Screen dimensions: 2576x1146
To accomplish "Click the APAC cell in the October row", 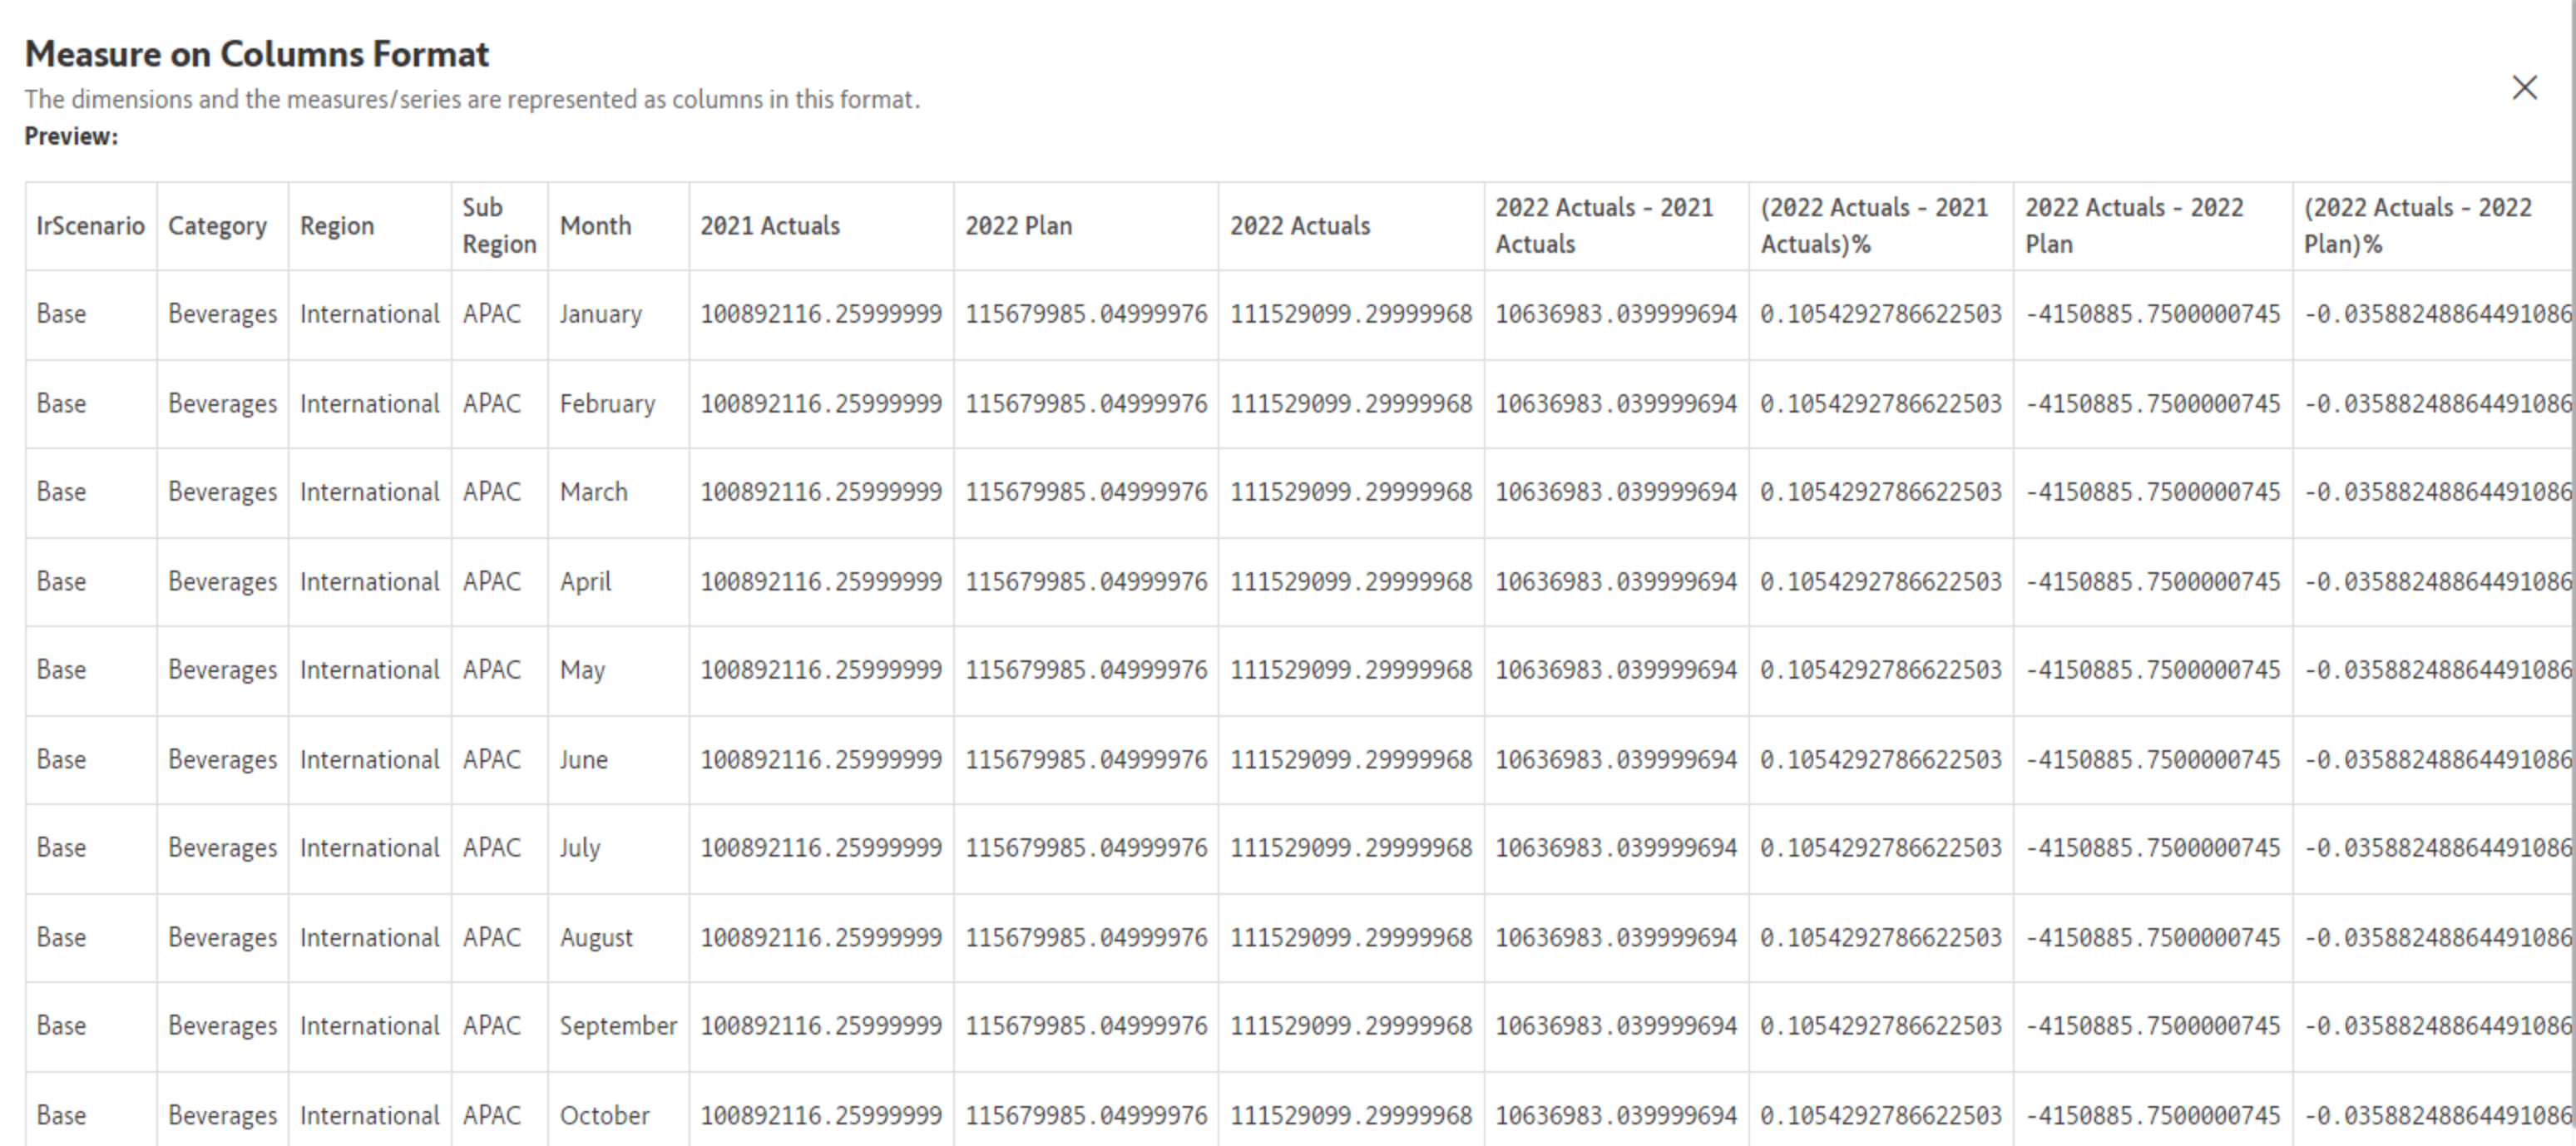I will (491, 1115).
